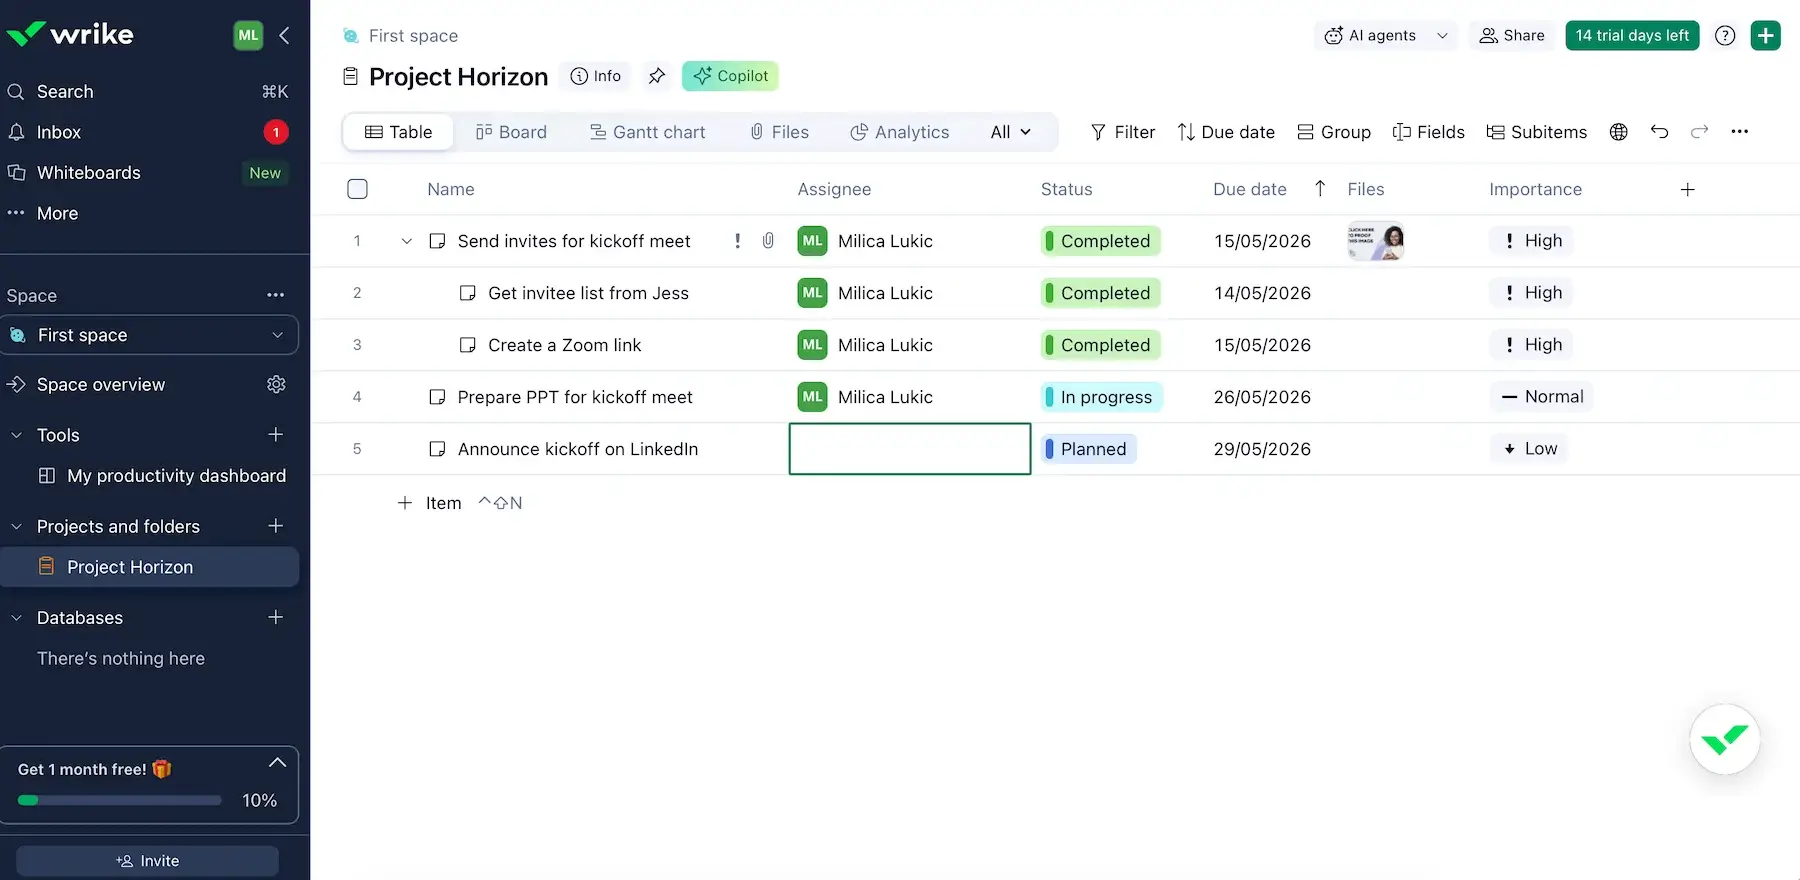Change status of Prepare PPT from In progress
Image resolution: width=1800 pixels, height=880 pixels.
point(1101,397)
